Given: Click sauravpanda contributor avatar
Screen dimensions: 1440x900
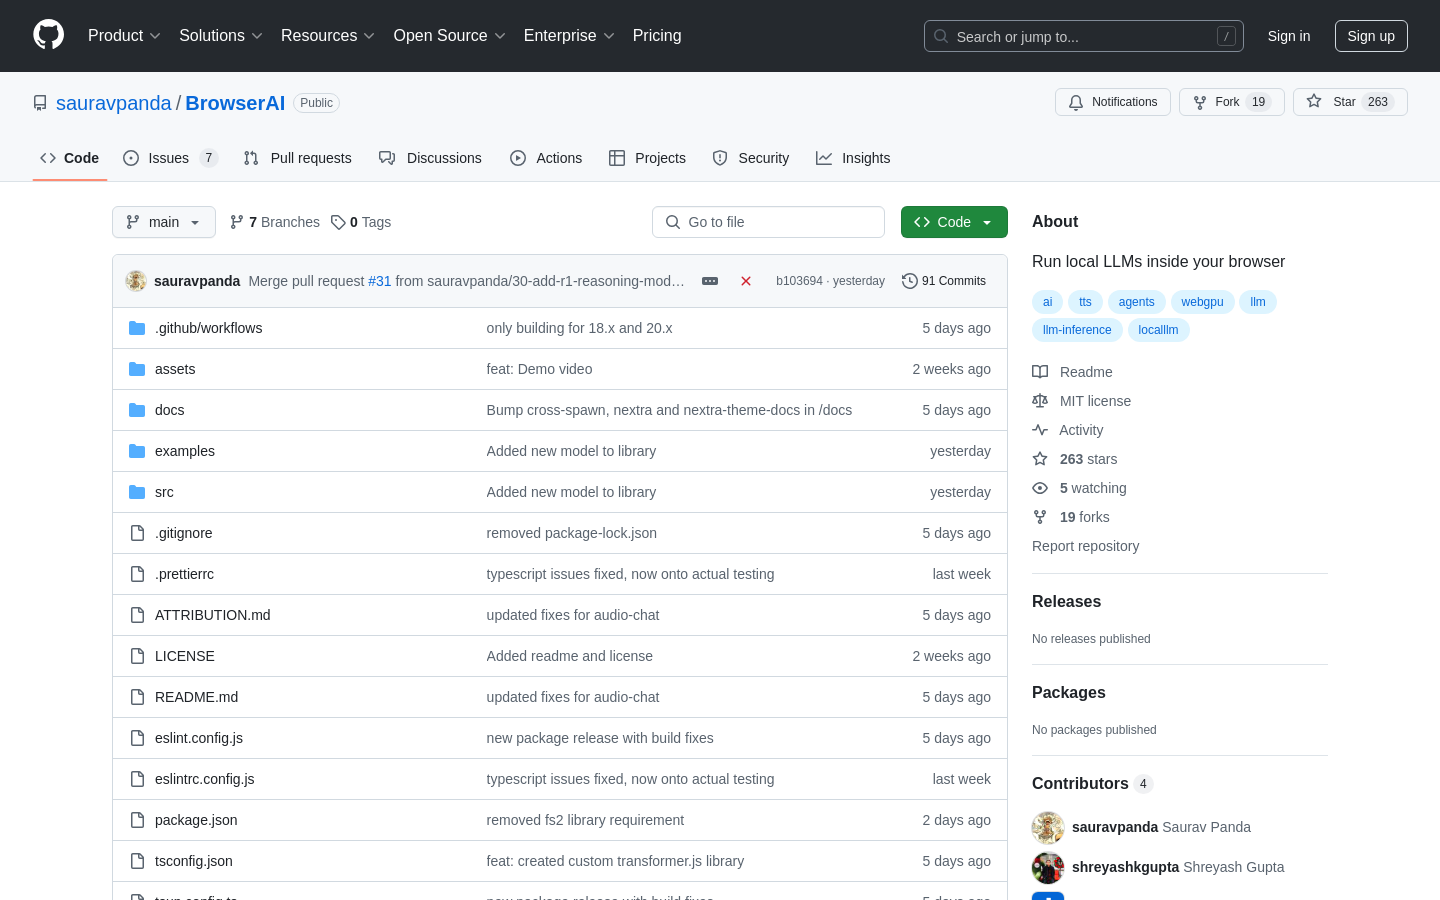Looking at the screenshot, I should click(x=1048, y=827).
